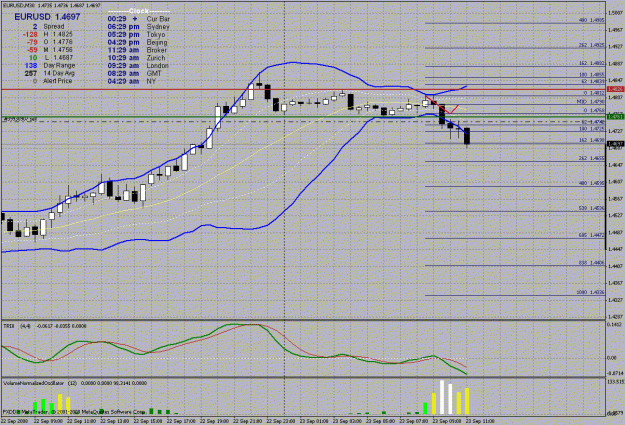Select the 1080 level line near chart bottom
The height and width of the screenshot is (425, 625).
pyautogui.click(x=515, y=295)
